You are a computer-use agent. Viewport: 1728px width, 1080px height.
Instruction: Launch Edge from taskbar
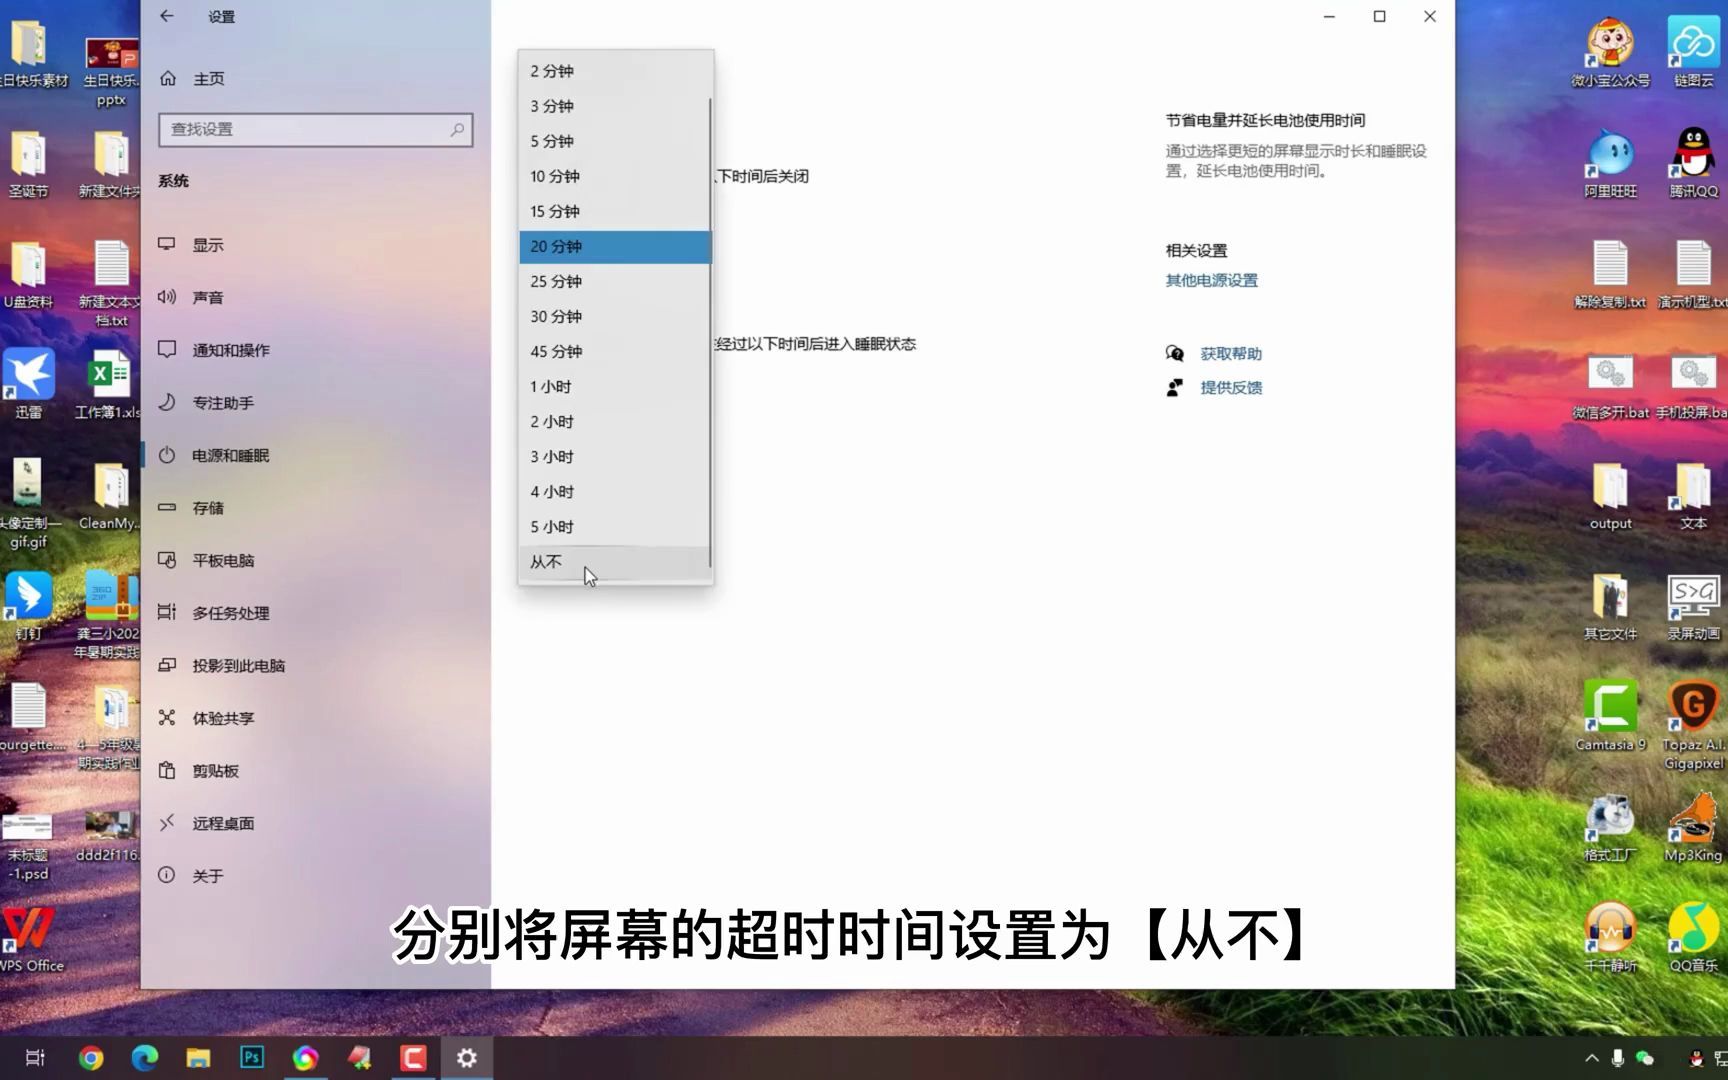point(145,1057)
